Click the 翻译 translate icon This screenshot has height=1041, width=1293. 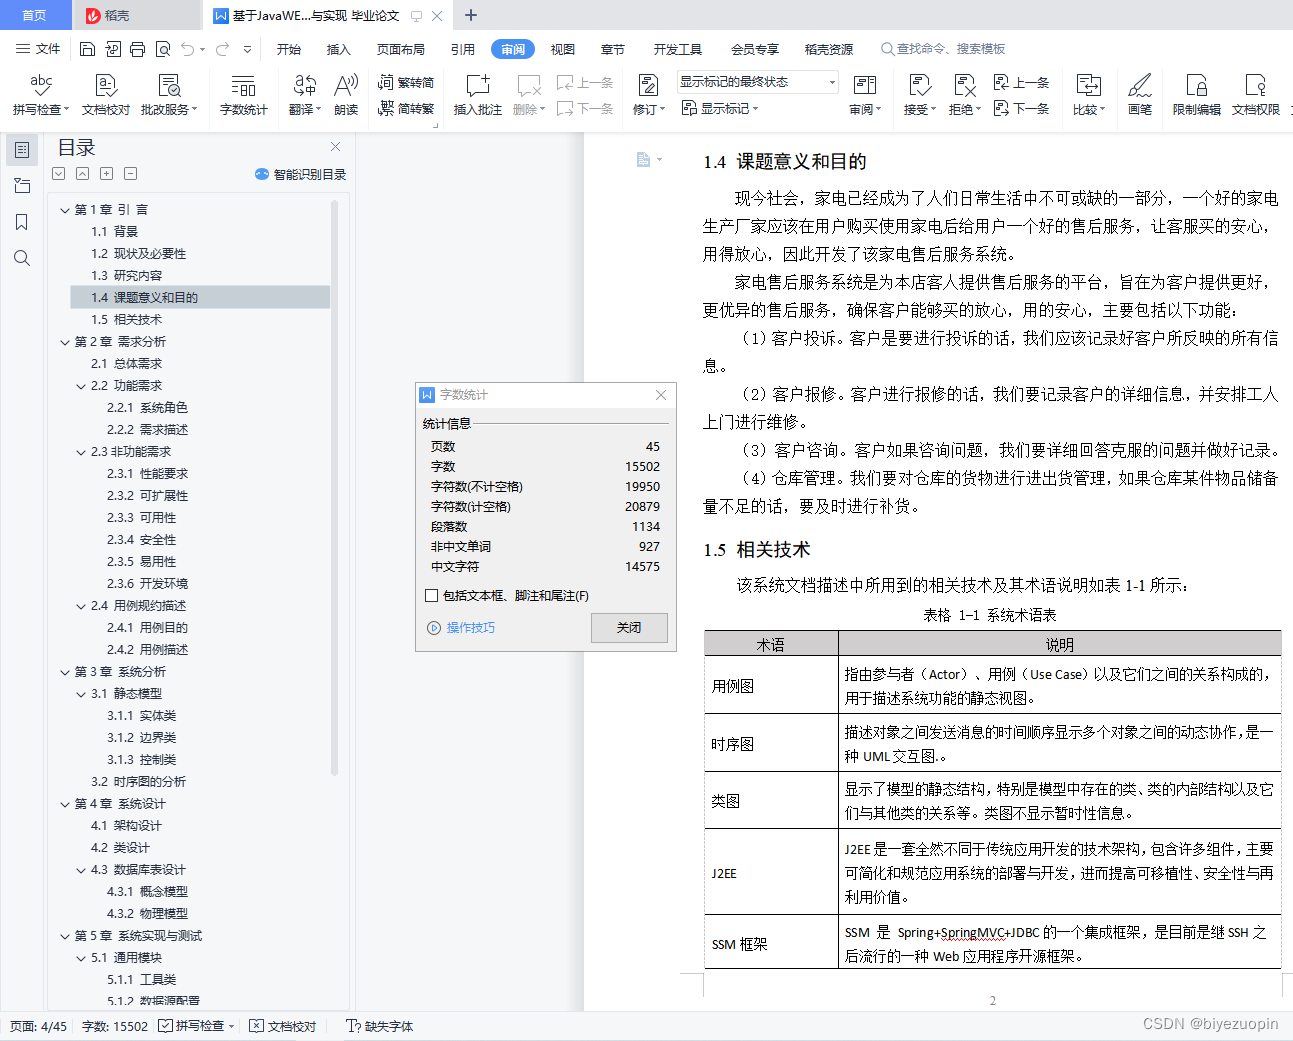(x=304, y=95)
